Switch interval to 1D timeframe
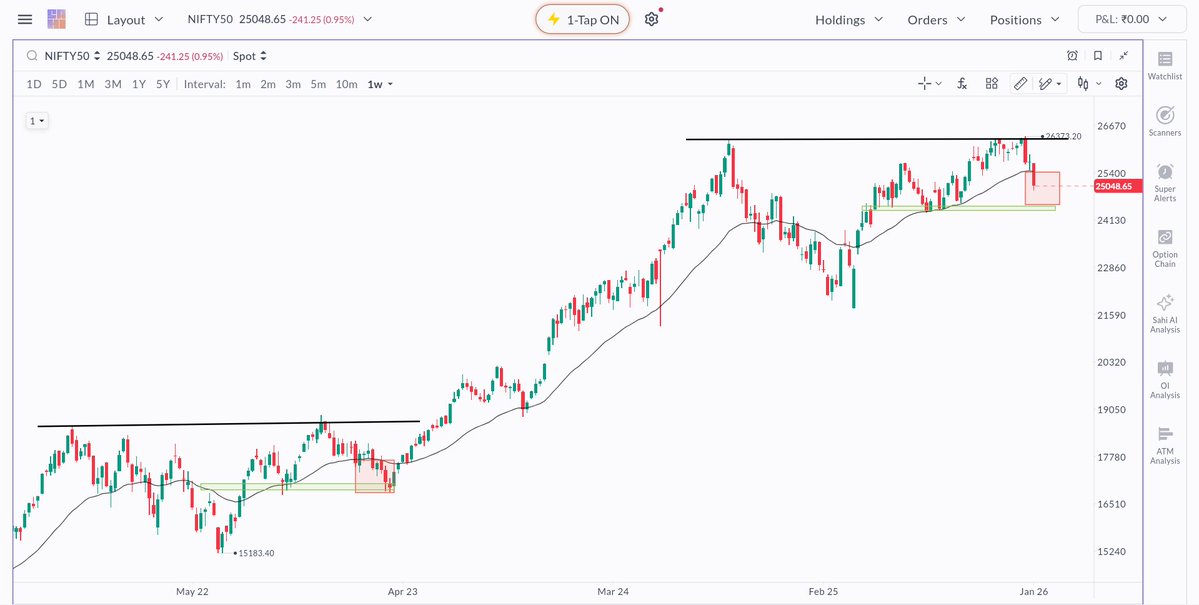 (x=33, y=84)
